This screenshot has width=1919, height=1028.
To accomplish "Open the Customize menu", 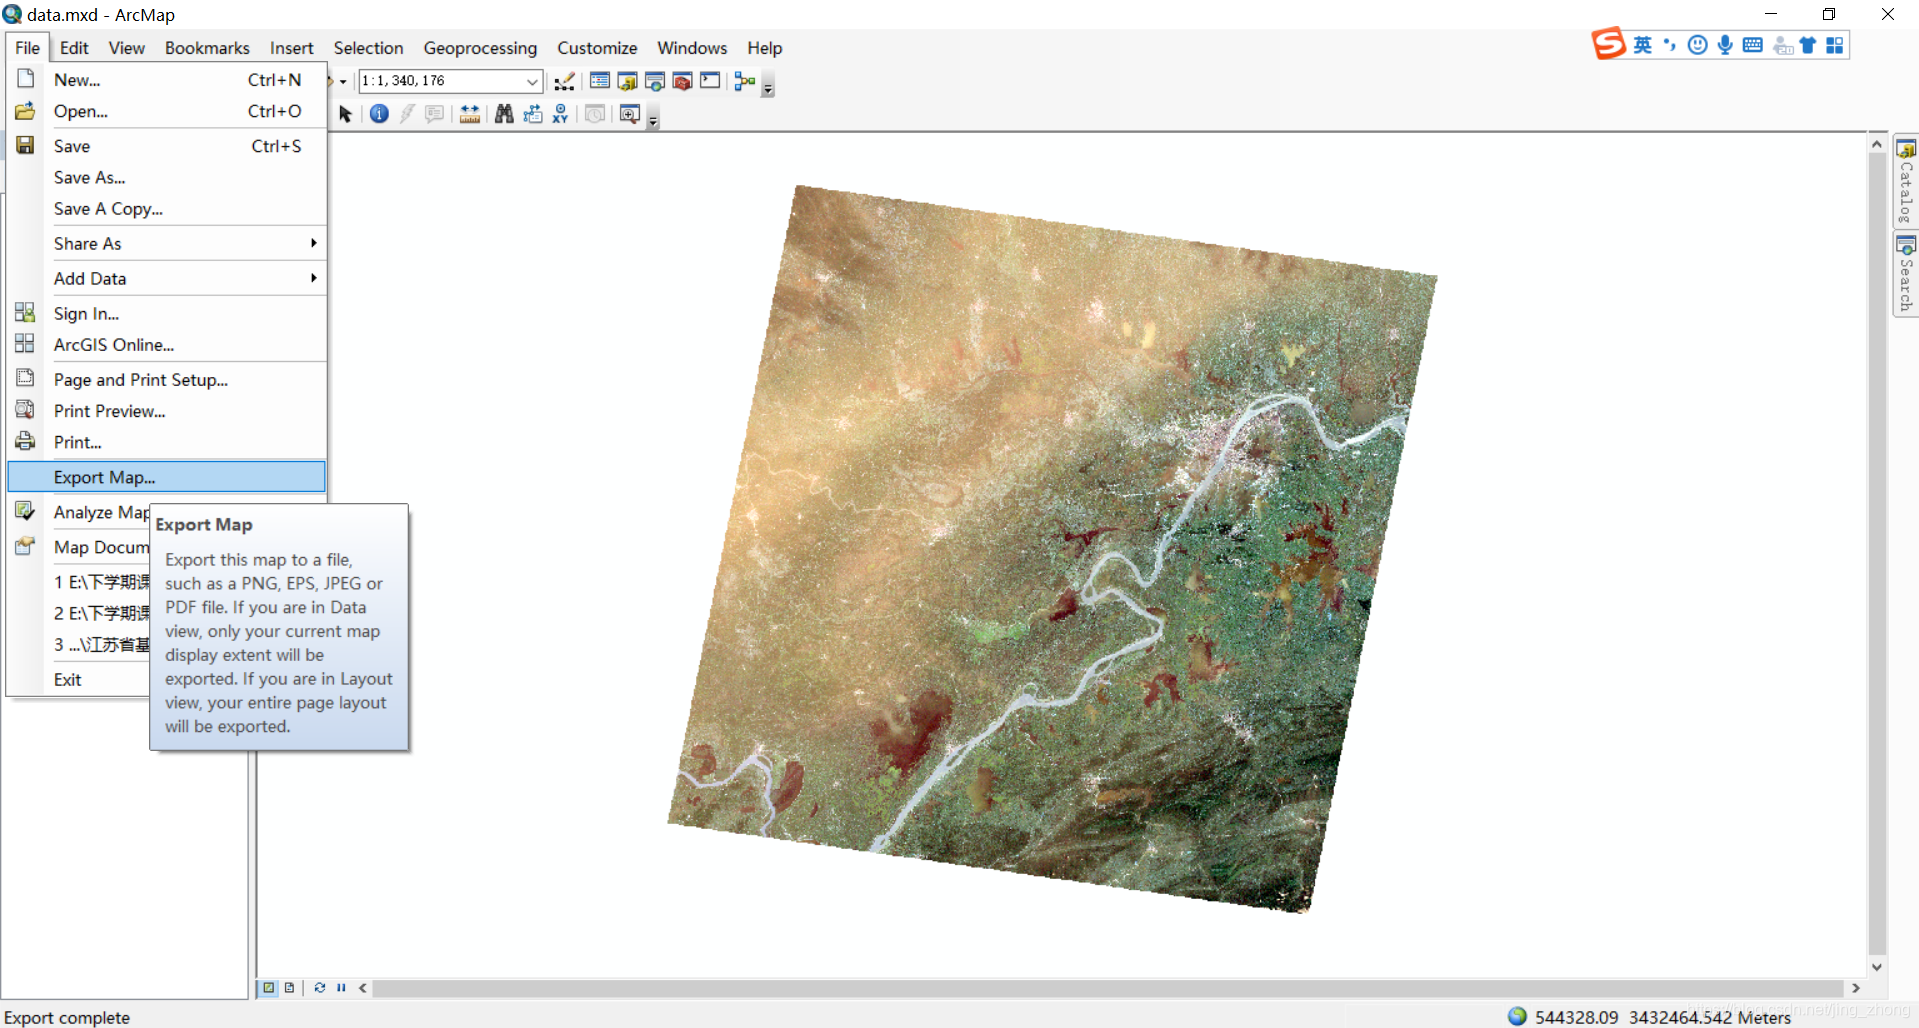I will (x=597, y=48).
